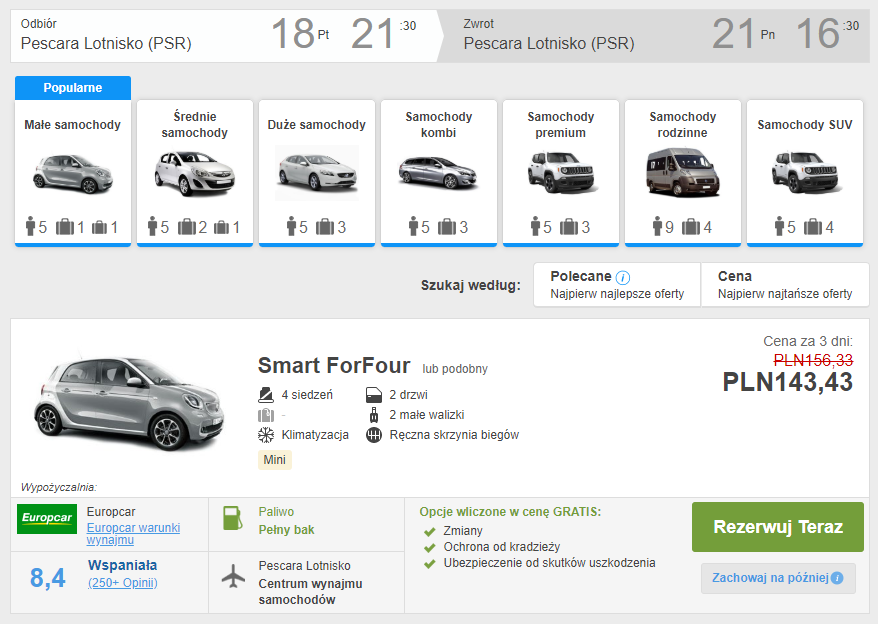Click the greyed large luggage icon
Screen dimensions: 878x624
(265, 415)
